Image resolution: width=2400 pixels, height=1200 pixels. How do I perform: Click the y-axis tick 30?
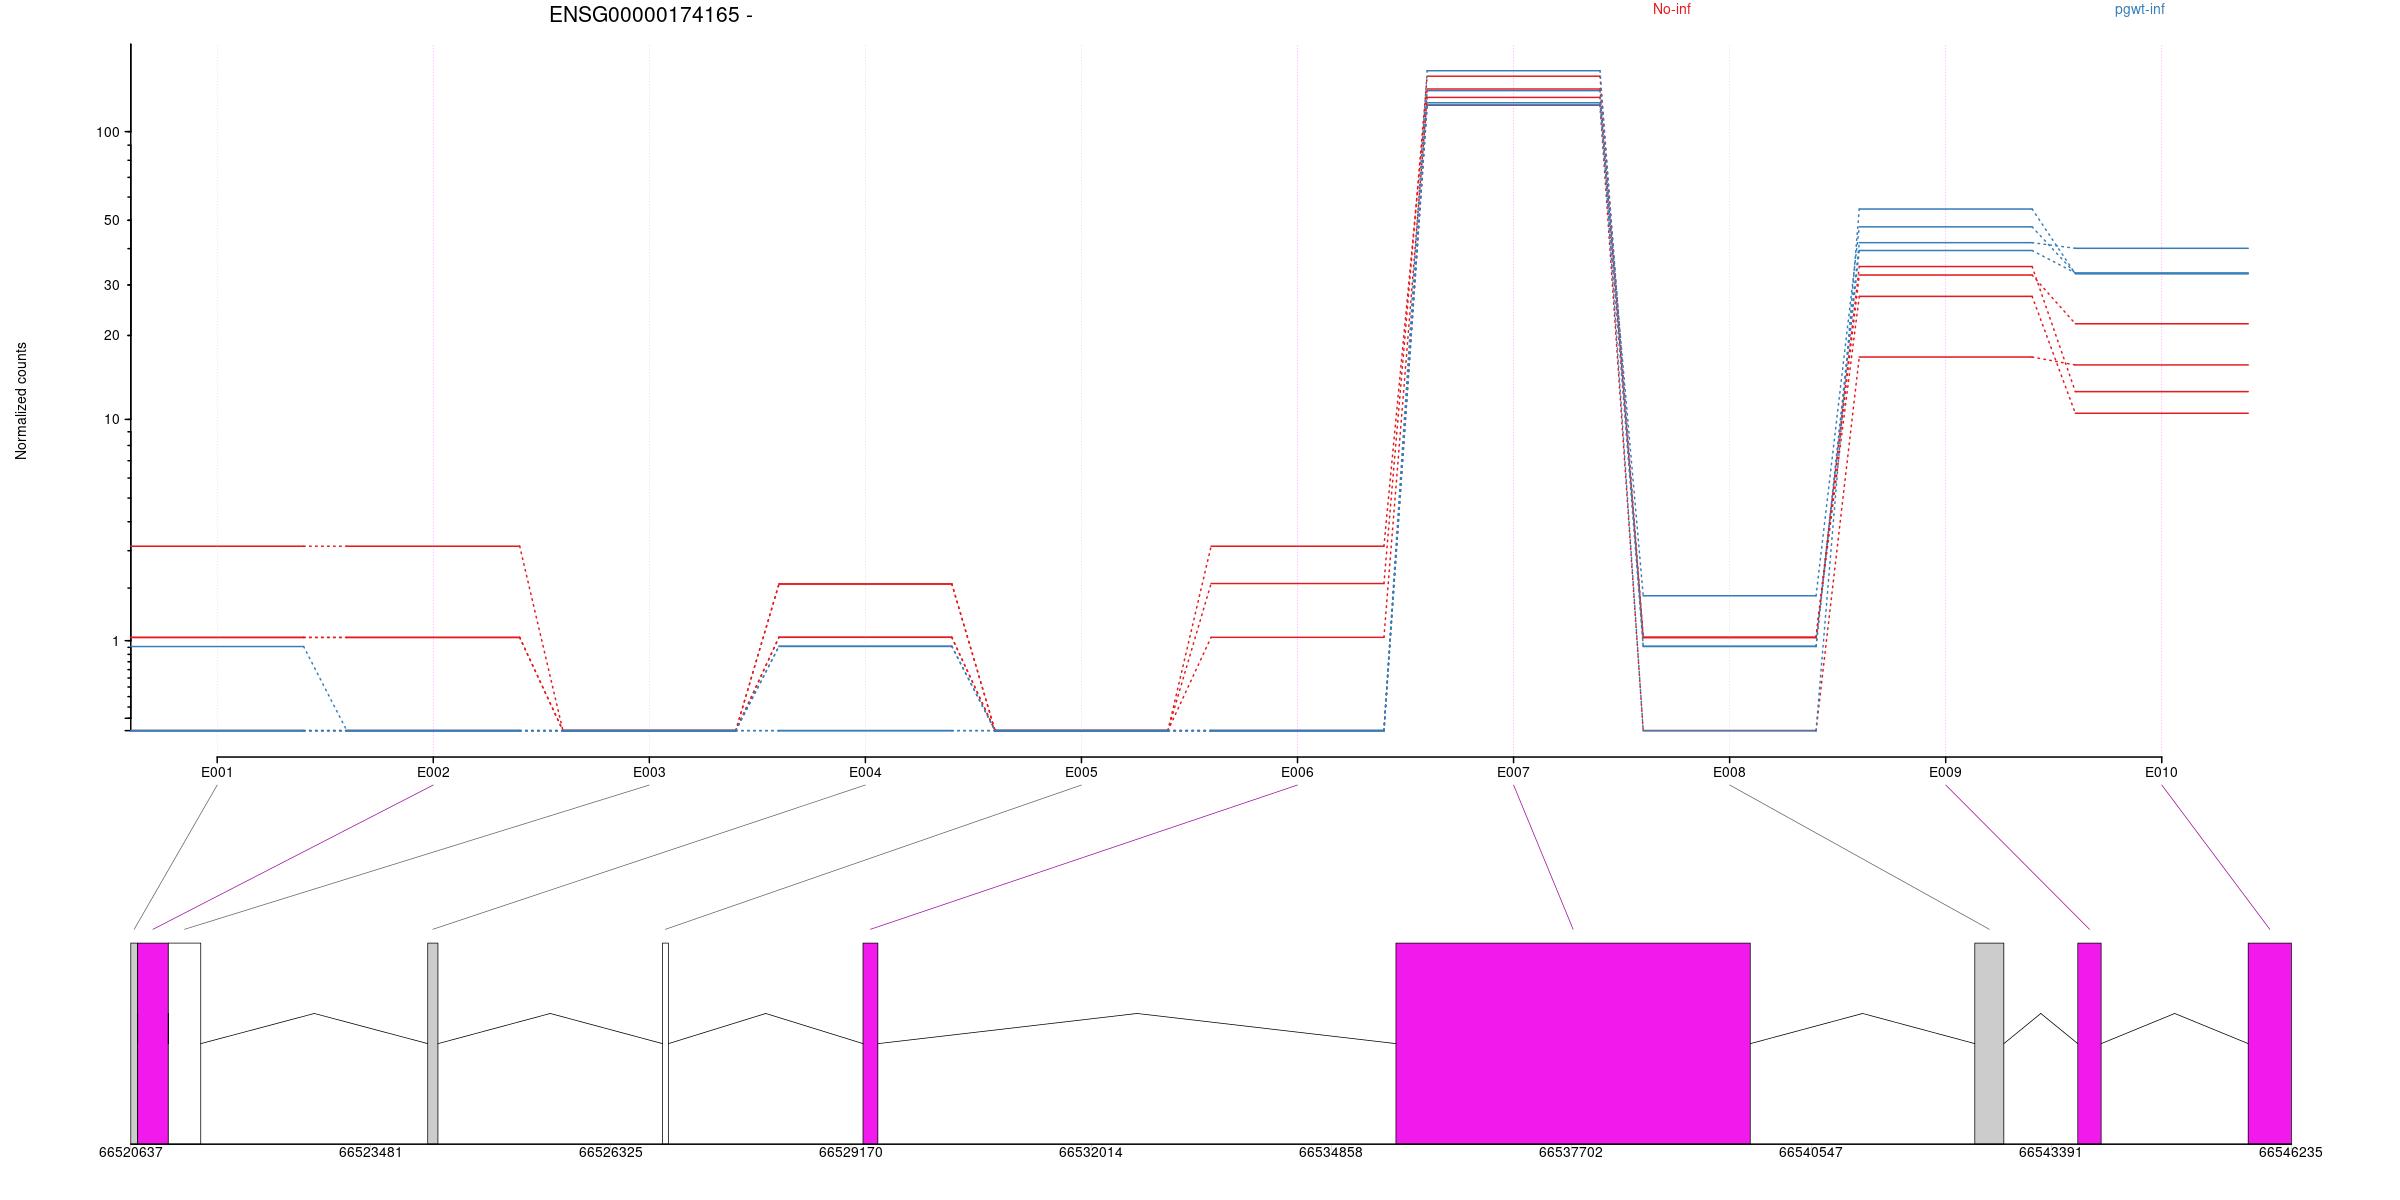coord(112,285)
